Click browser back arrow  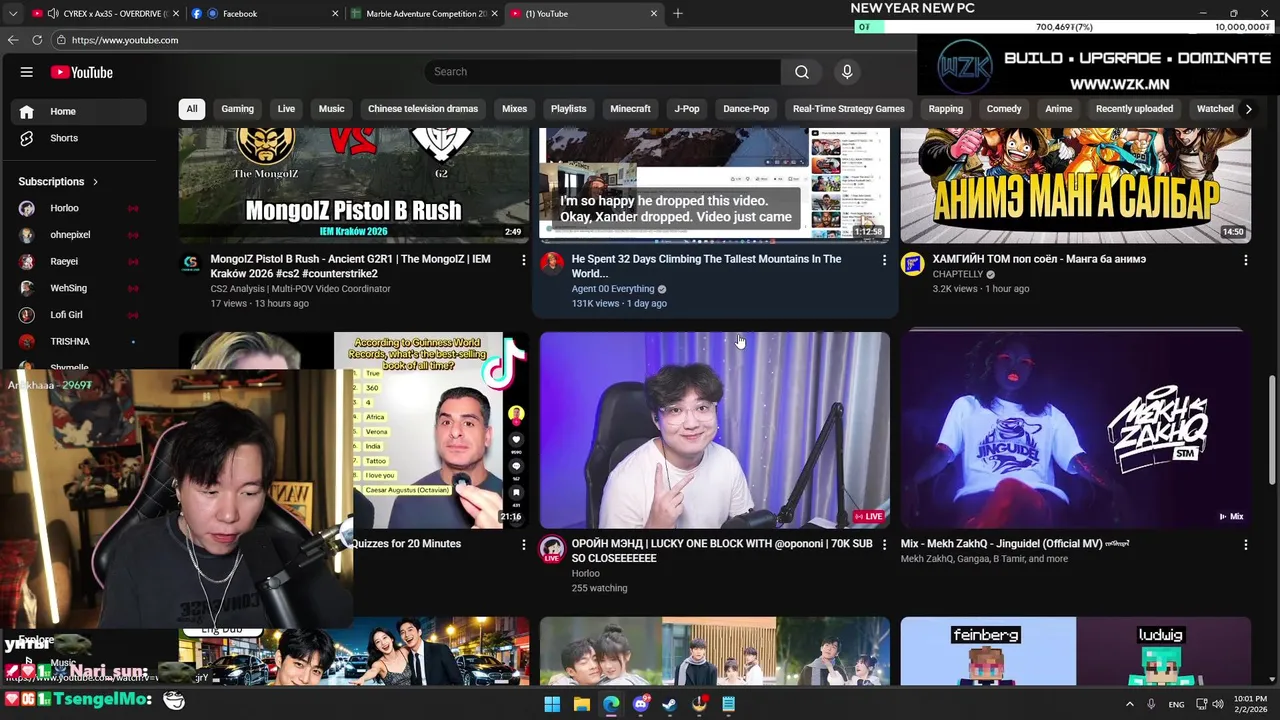13,40
